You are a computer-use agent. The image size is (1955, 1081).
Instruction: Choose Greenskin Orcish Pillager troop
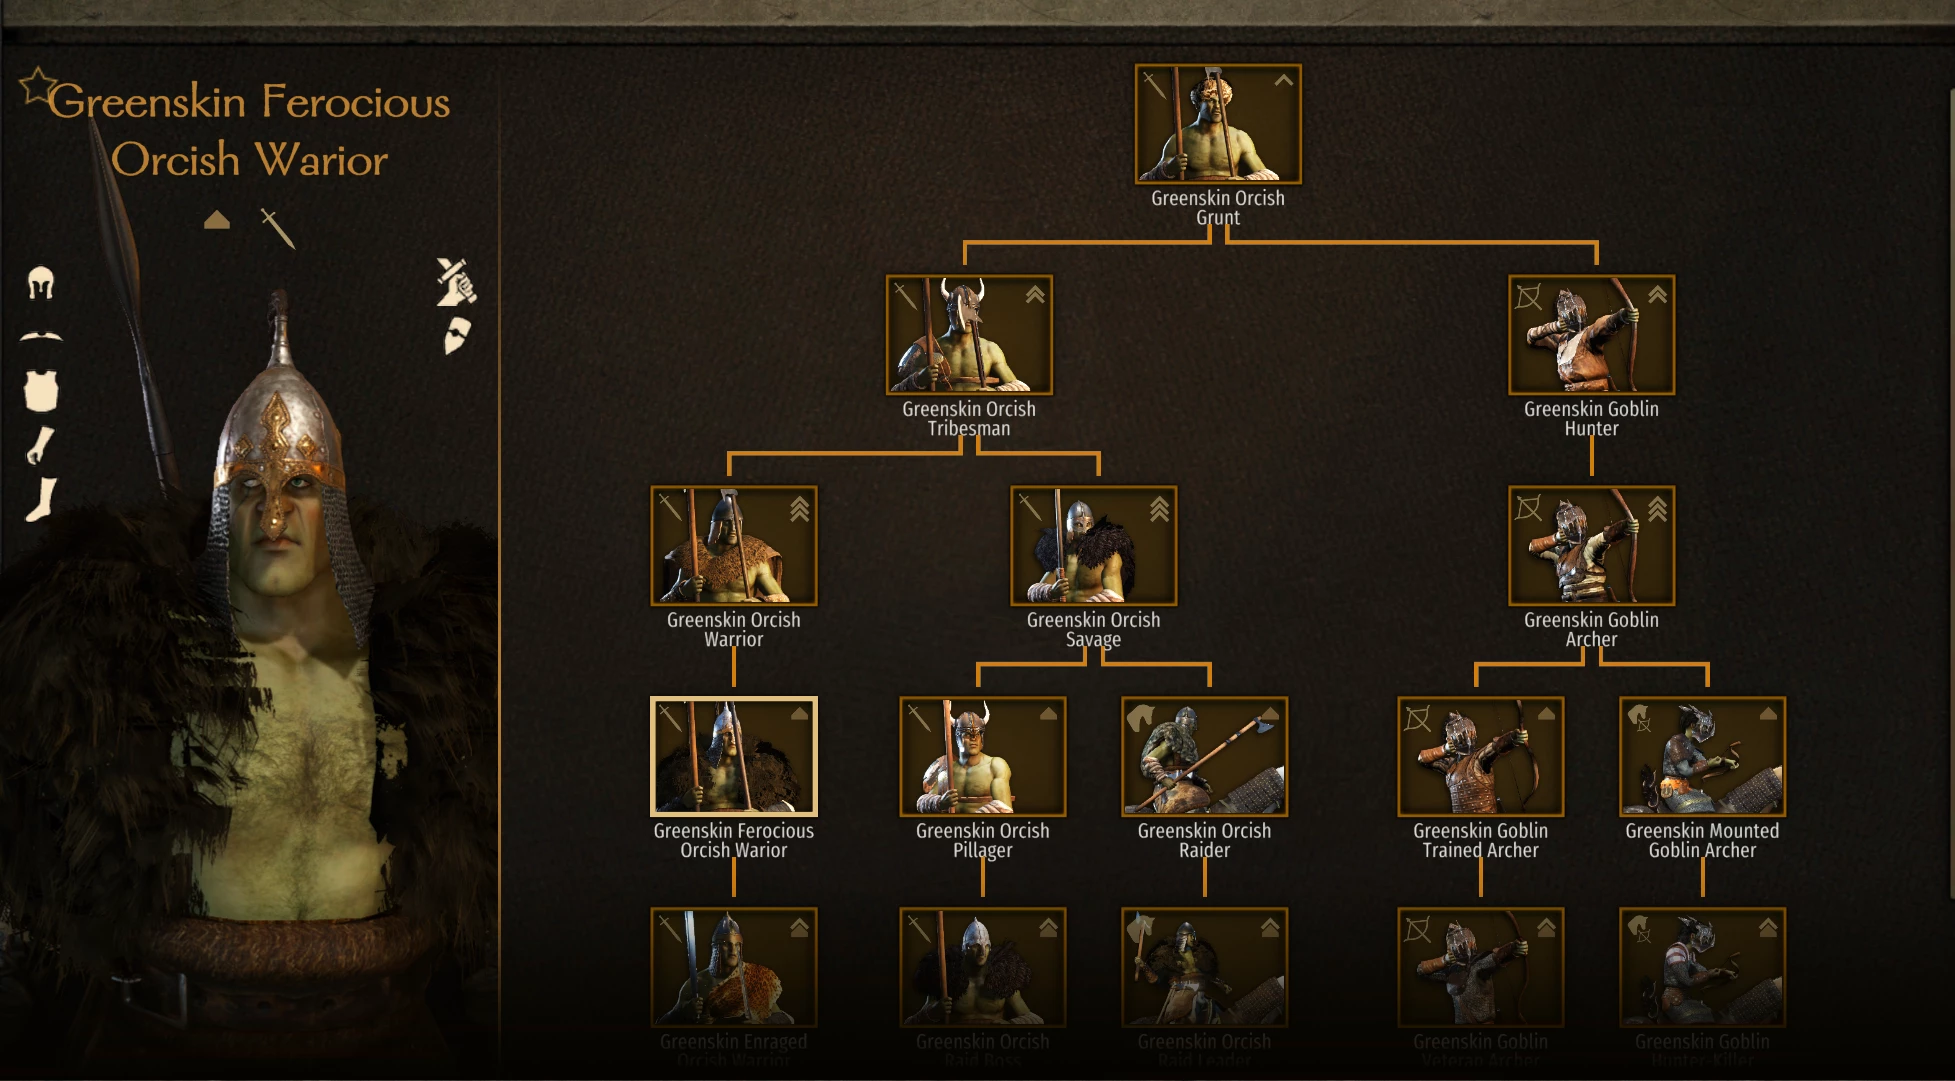click(983, 757)
